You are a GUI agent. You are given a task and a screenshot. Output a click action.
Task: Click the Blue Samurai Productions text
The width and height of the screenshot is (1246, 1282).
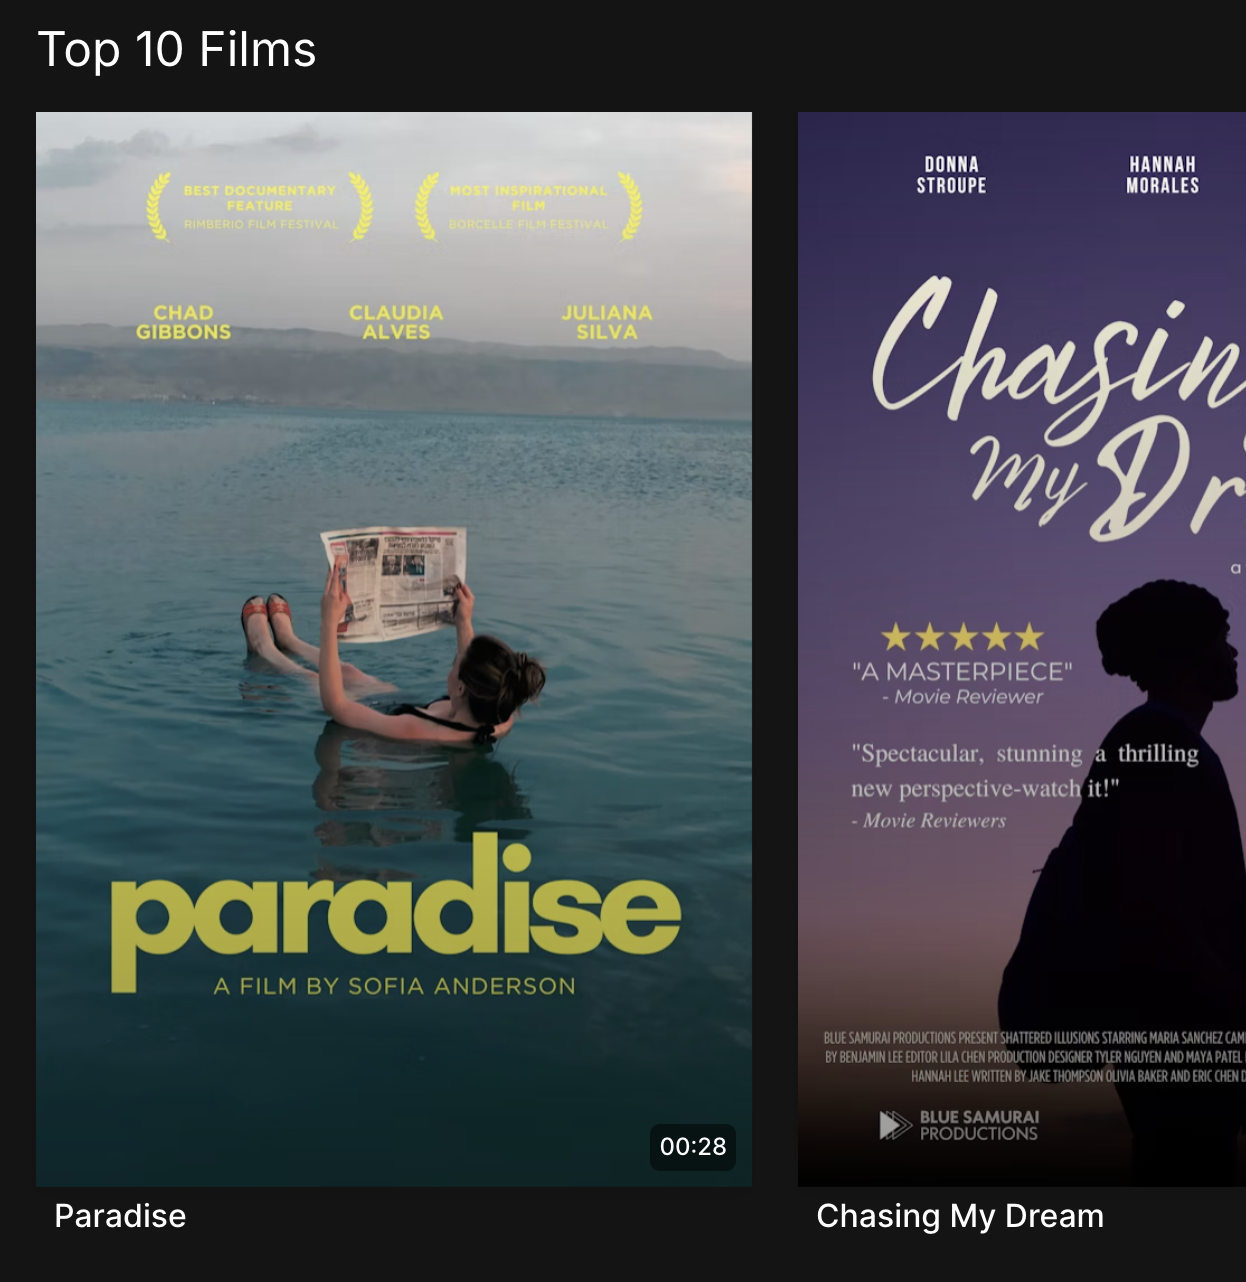979,1125
